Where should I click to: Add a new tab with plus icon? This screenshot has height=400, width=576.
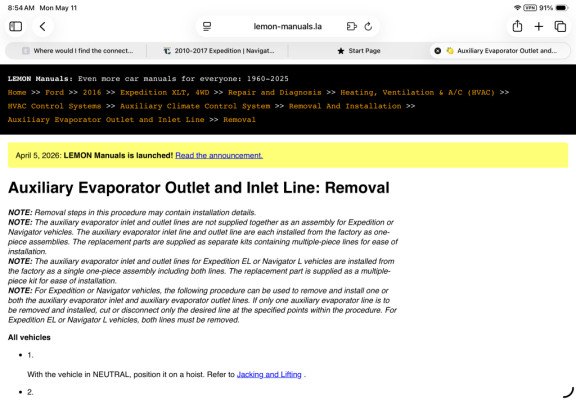pos(539,26)
